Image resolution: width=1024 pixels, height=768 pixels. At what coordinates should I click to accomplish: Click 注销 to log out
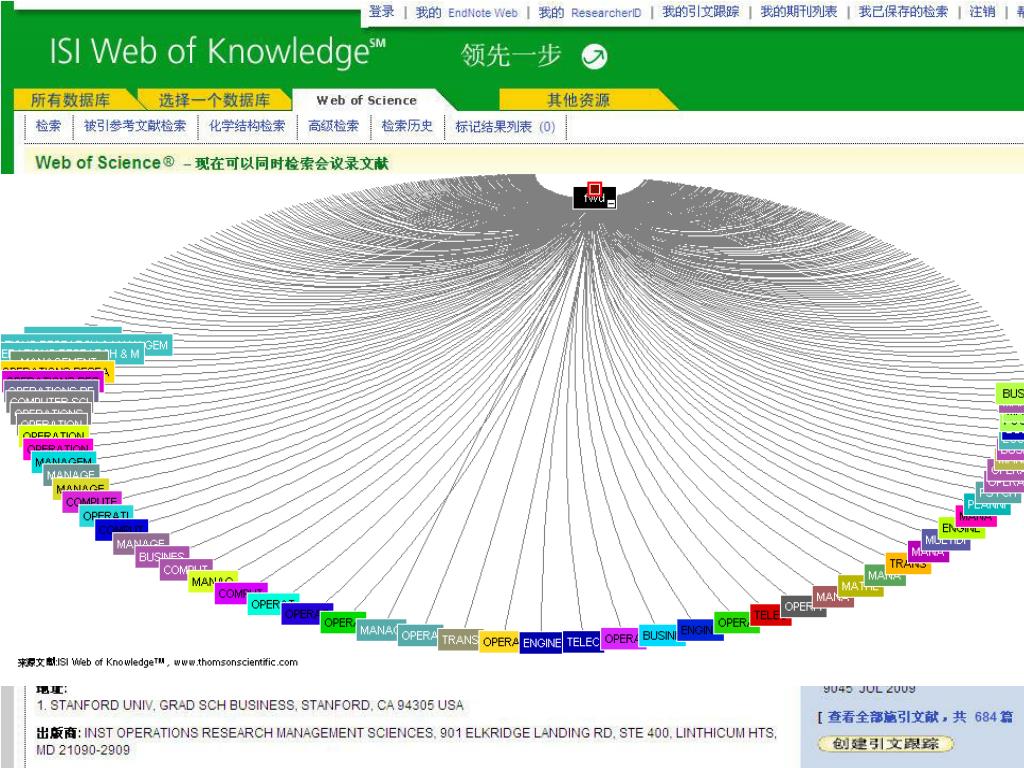982,12
